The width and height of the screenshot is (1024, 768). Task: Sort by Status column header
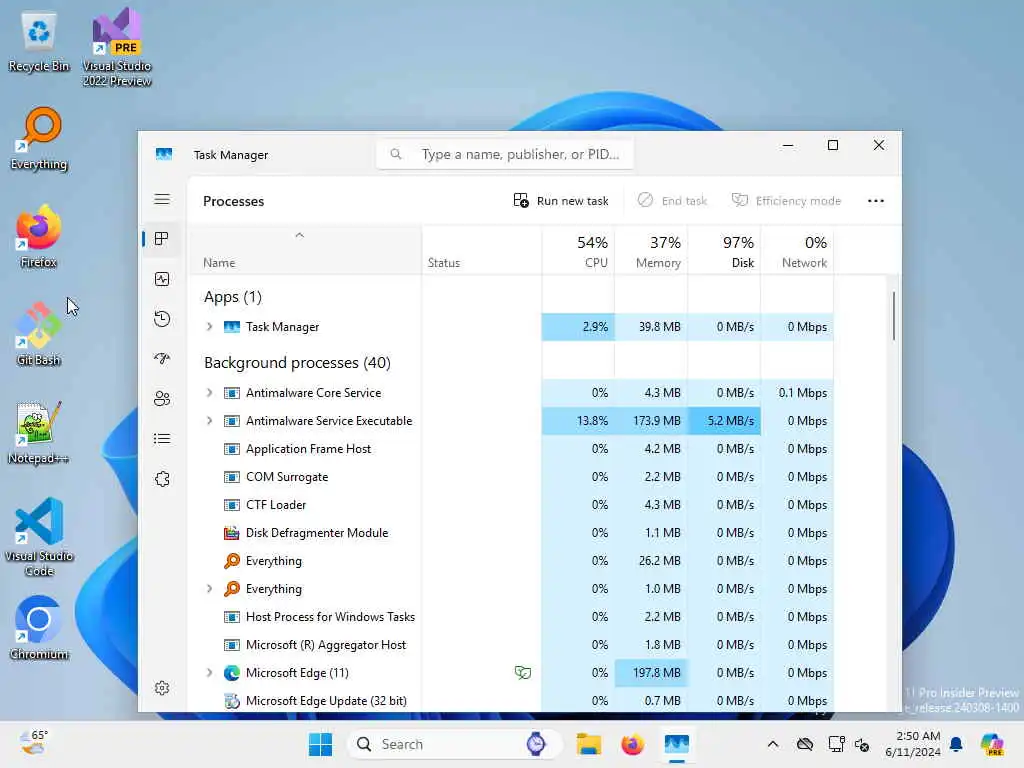(x=481, y=251)
